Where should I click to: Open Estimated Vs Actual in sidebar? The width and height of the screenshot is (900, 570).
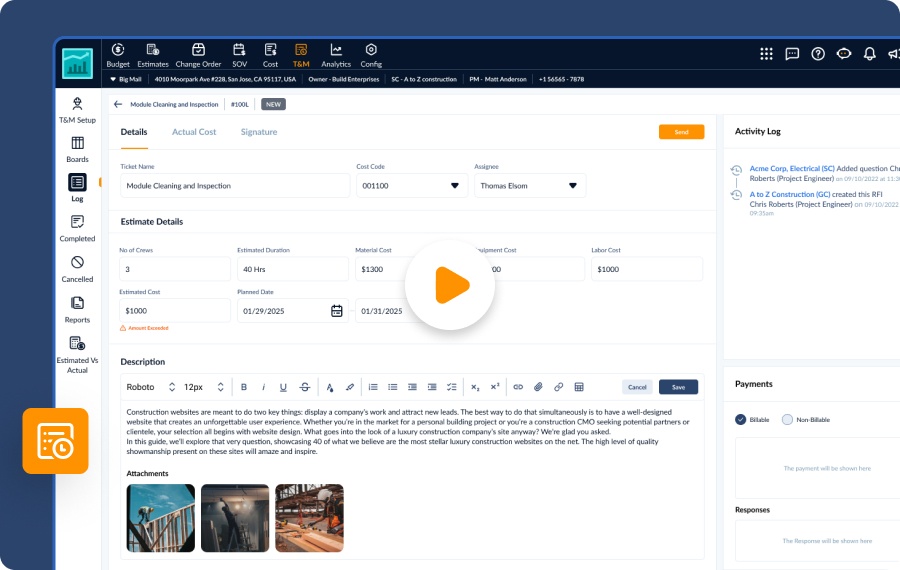click(77, 355)
